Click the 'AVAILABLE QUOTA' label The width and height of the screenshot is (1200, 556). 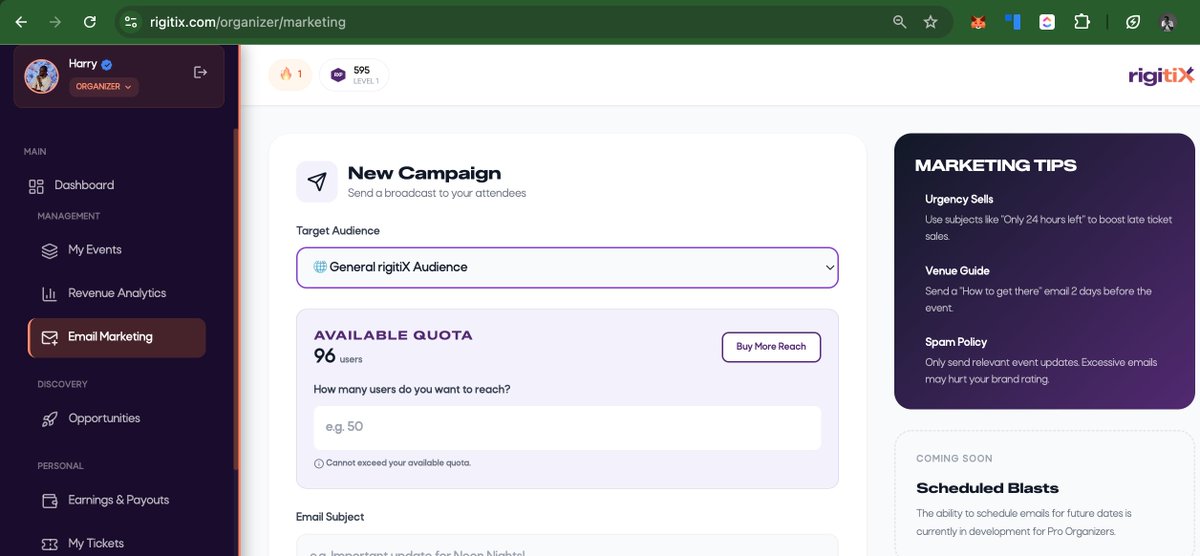[x=393, y=336]
